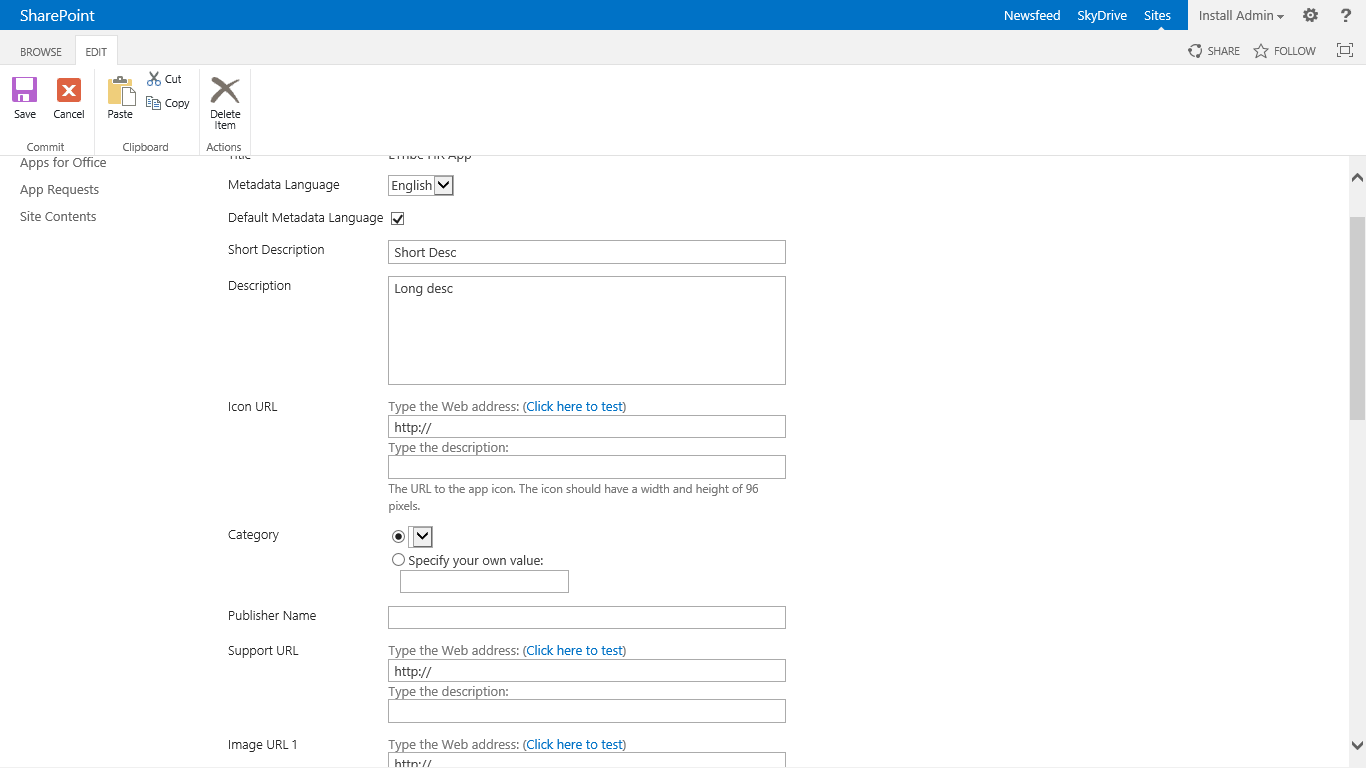Open Site Contents navigation link
This screenshot has width=1366, height=768.
(x=58, y=216)
